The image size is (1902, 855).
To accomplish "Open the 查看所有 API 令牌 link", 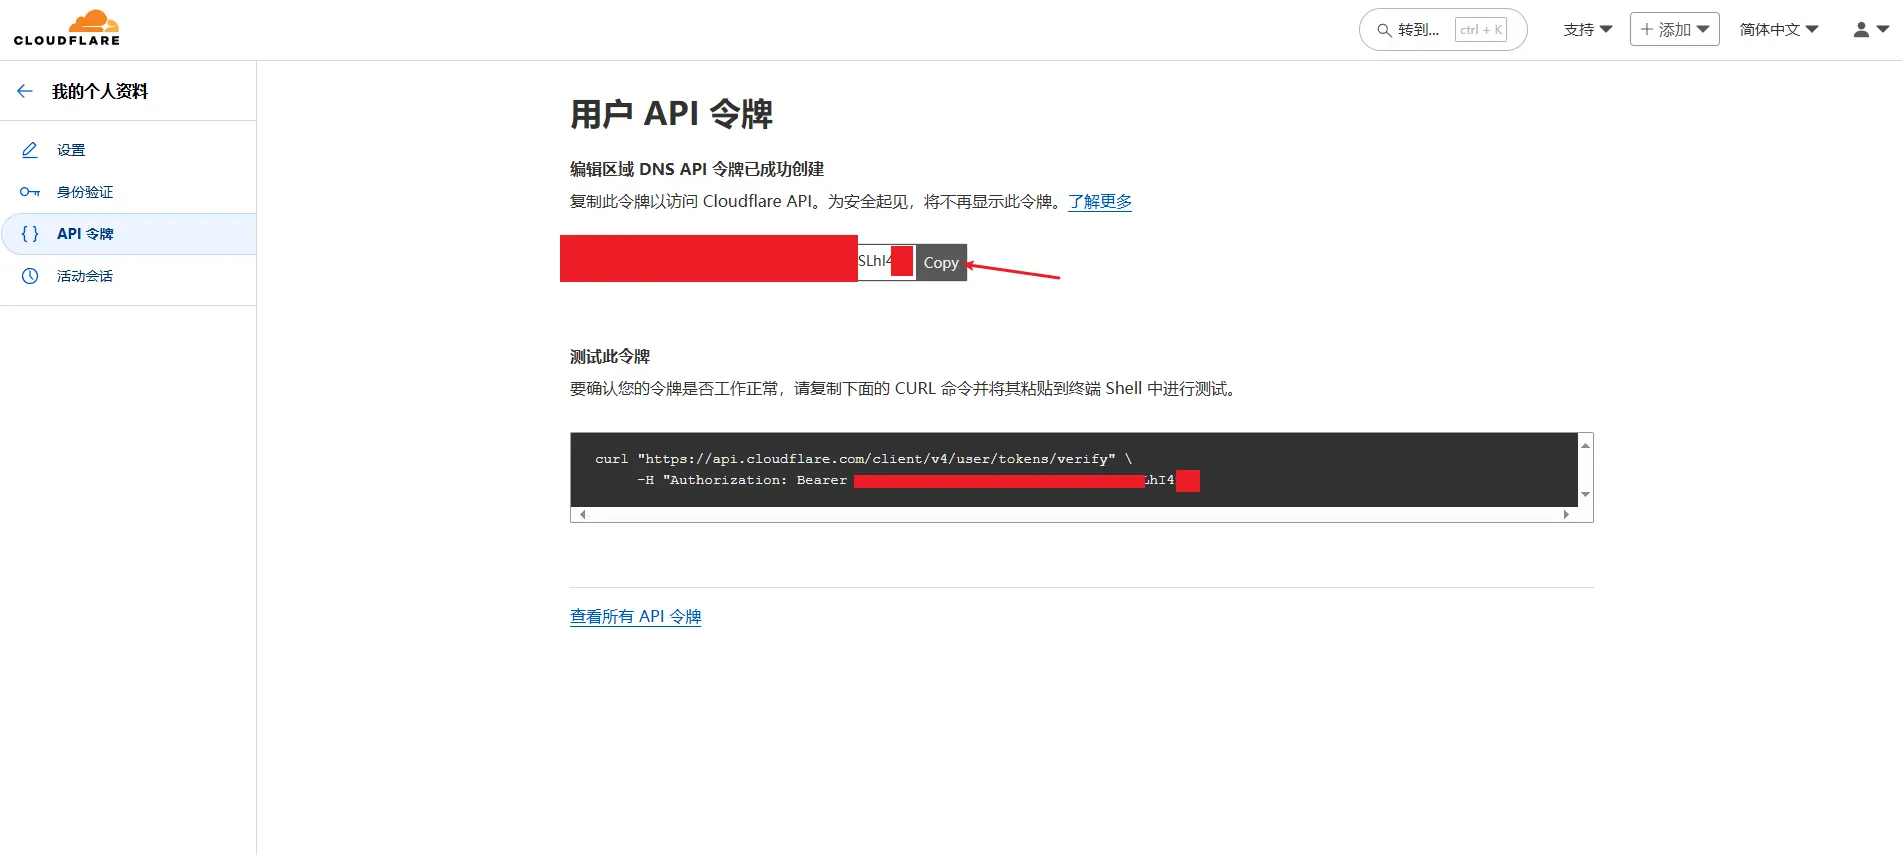I will point(636,616).
